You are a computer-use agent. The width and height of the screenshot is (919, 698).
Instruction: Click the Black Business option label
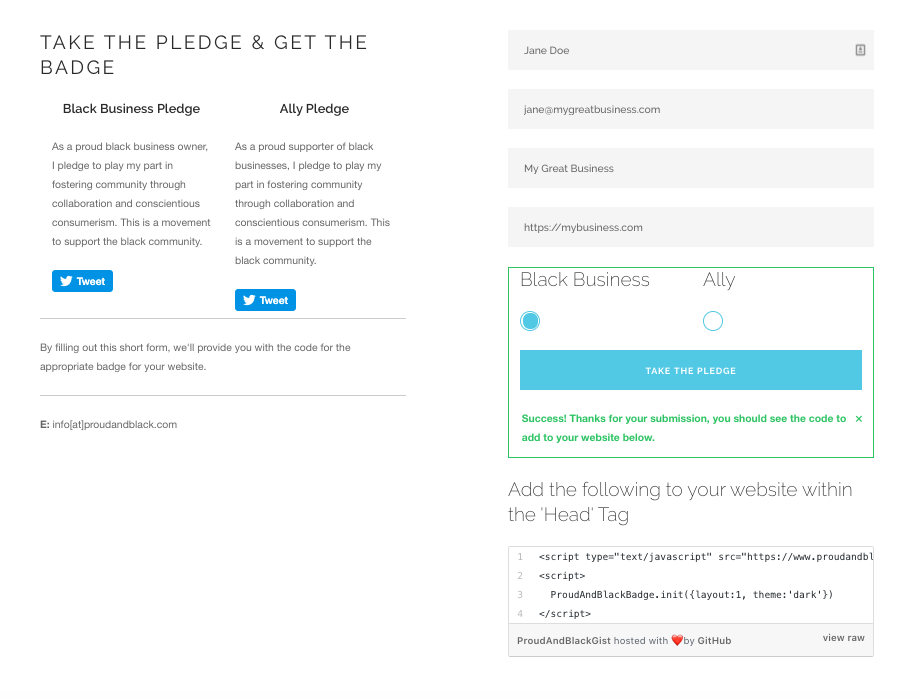(x=585, y=280)
